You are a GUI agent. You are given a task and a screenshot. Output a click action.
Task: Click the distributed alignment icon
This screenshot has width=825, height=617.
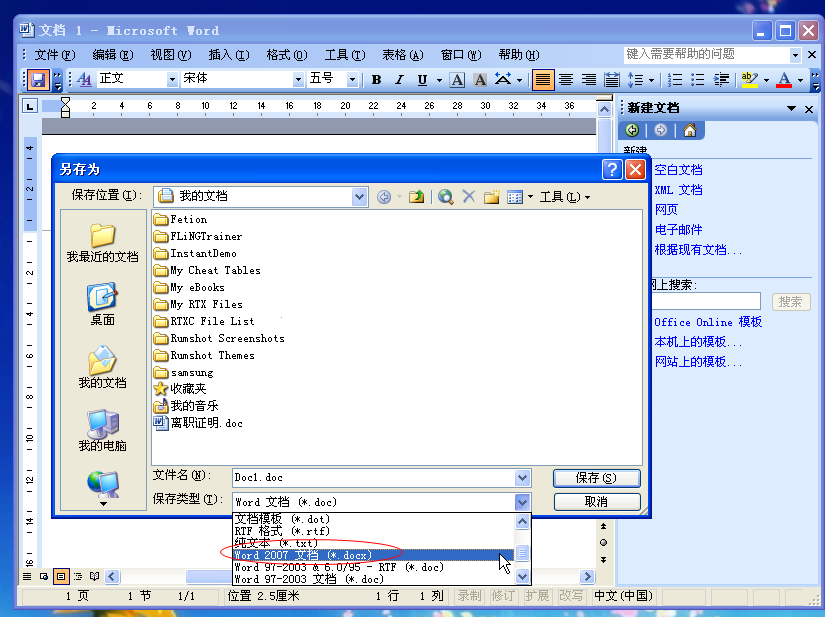tap(611, 80)
